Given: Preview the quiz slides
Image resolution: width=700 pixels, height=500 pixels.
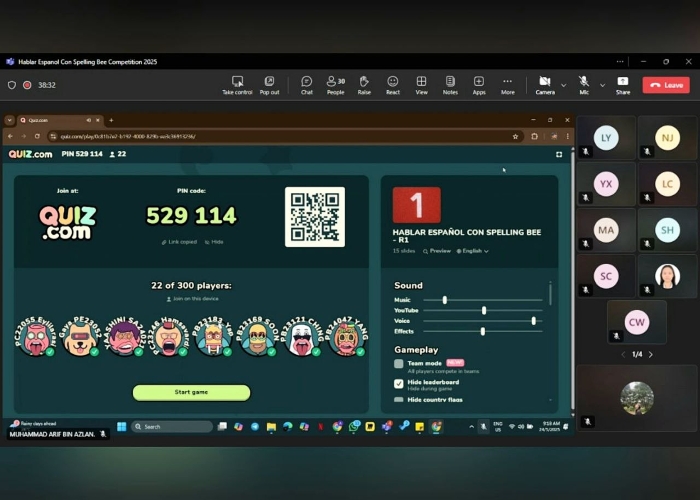Looking at the screenshot, I should coord(437,251).
